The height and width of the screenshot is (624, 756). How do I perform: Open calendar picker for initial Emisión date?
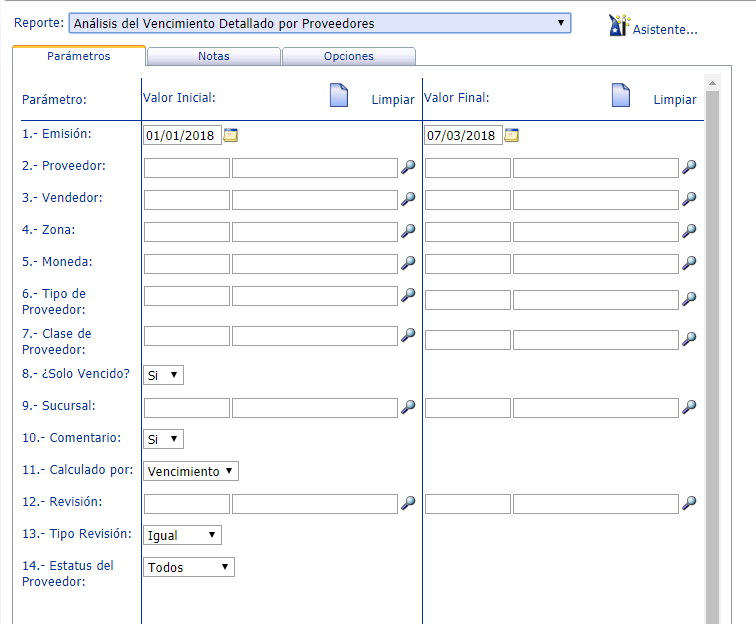231,135
